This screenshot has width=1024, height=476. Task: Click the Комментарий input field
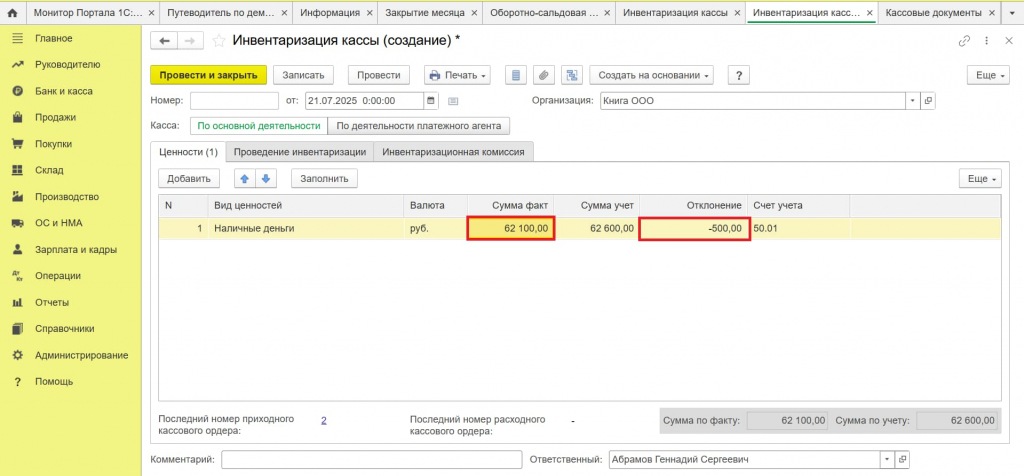[372, 460]
